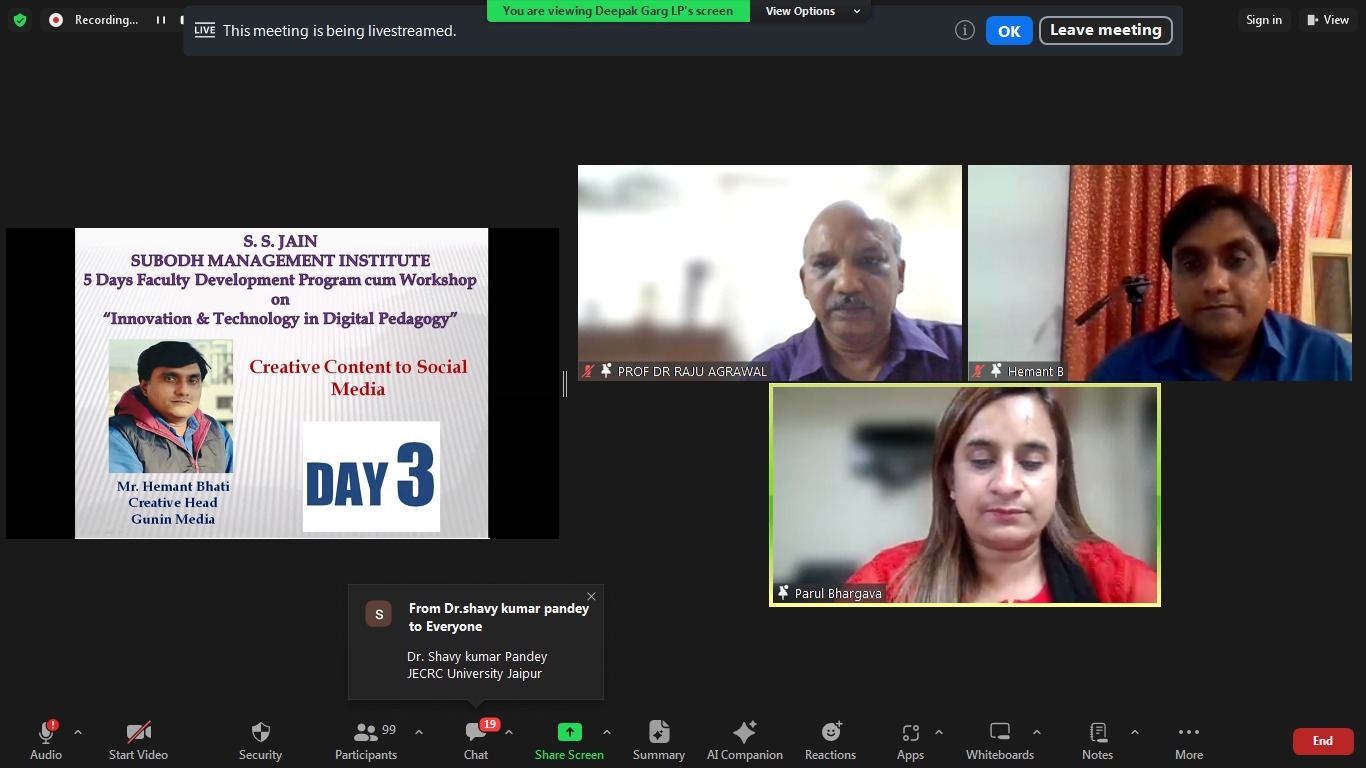Click the Leave meeting button
The width and height of the screenshot is (1366, 768).
[x=1105, y=30]
